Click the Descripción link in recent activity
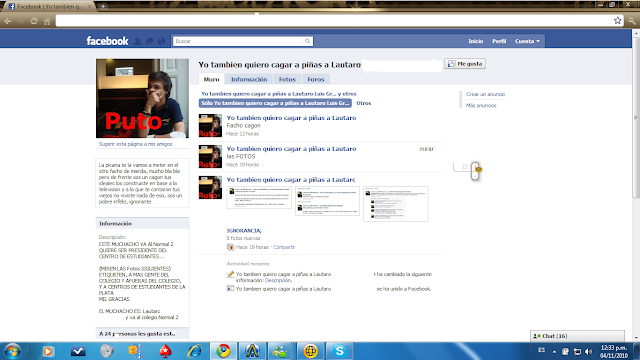Image resolution: width=640 pixels, height=360 pixels. [x=278, y=280]
